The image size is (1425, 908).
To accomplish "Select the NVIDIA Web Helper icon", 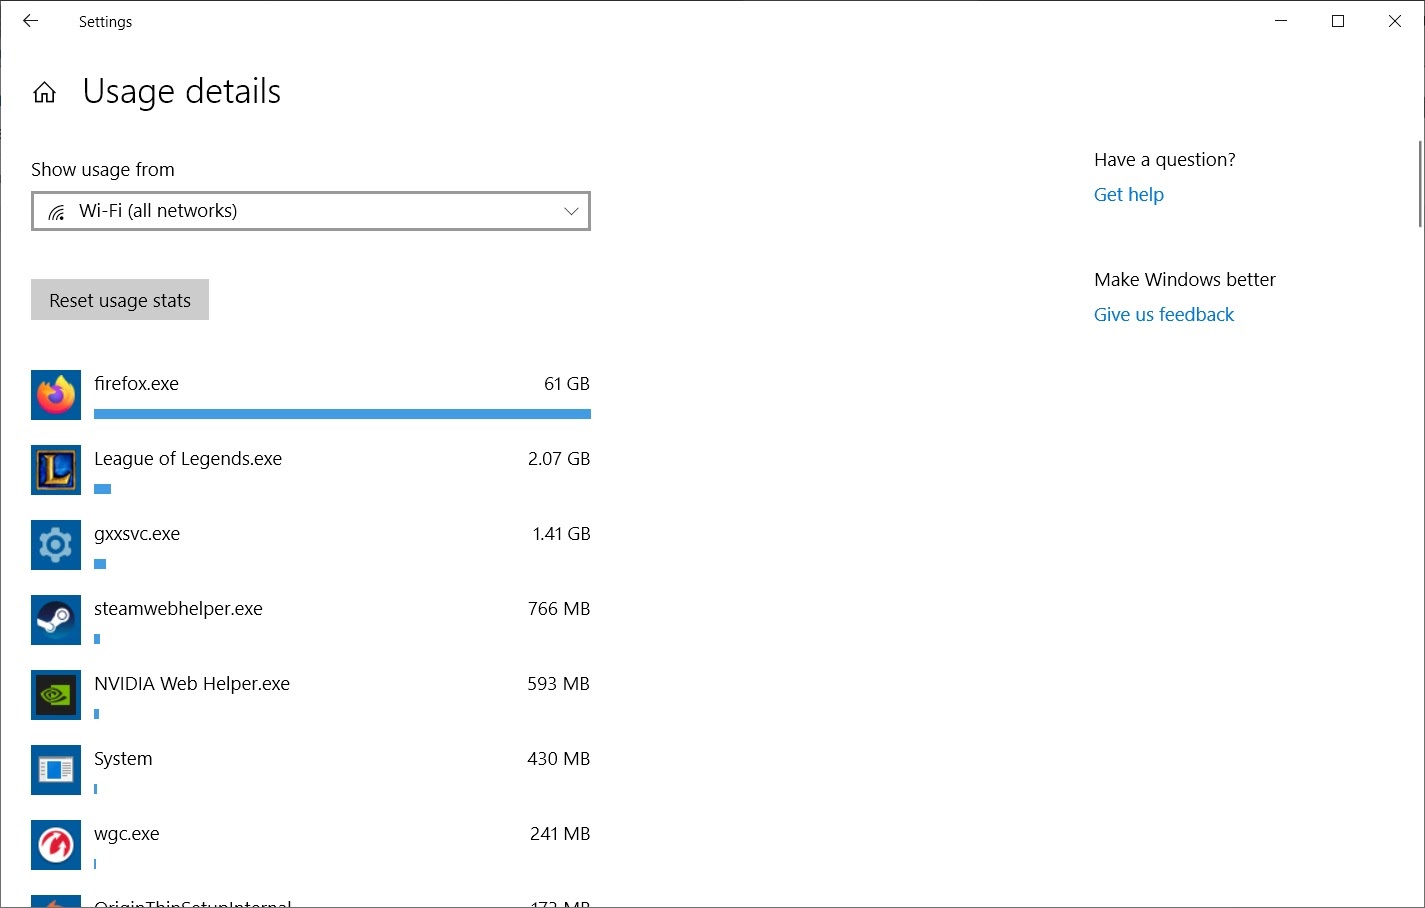I will click(56, 695).
